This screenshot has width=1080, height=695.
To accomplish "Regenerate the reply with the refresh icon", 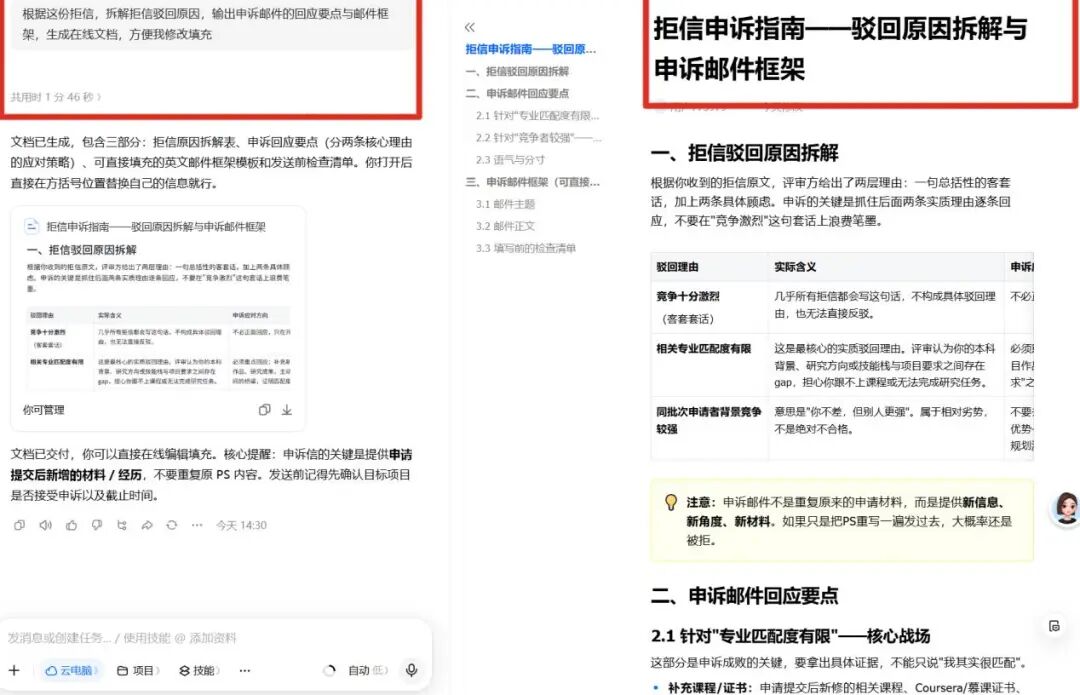I will coord(172,525).
